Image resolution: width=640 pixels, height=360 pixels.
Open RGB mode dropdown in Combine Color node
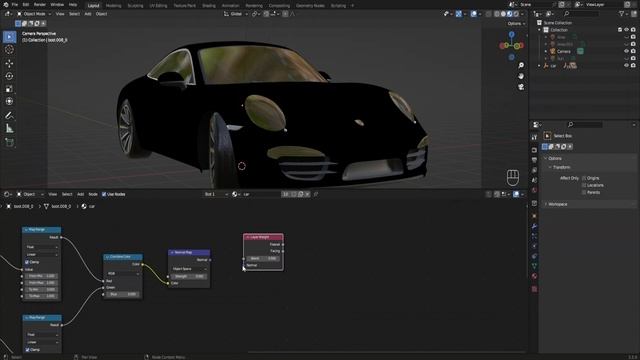click(x=123, y=273)
